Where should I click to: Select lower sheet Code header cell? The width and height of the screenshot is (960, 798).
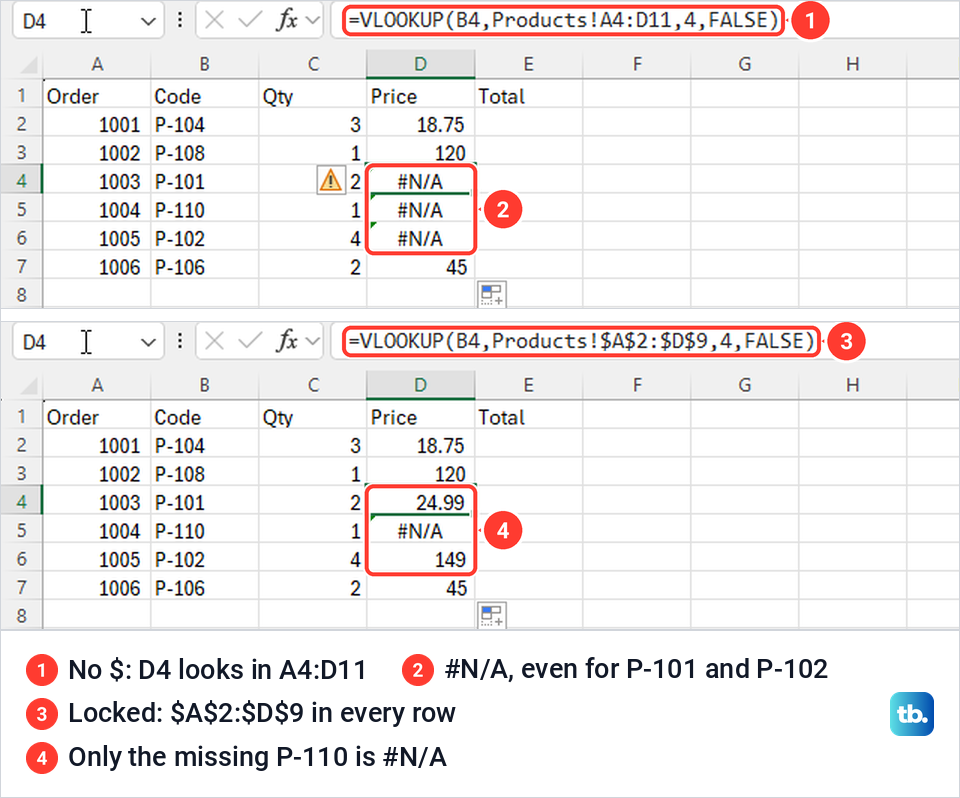pyautogui.click(x=204, y=416)
